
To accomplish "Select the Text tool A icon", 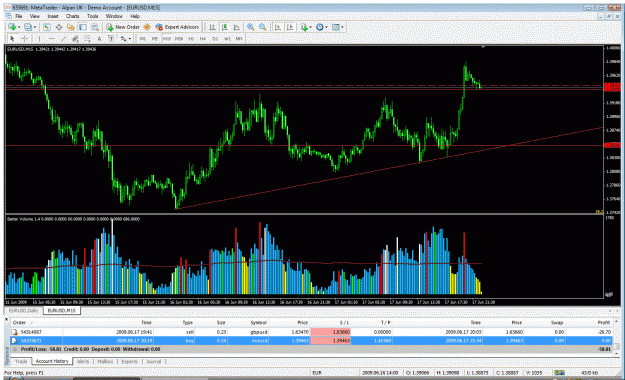I will click(99, 39).
